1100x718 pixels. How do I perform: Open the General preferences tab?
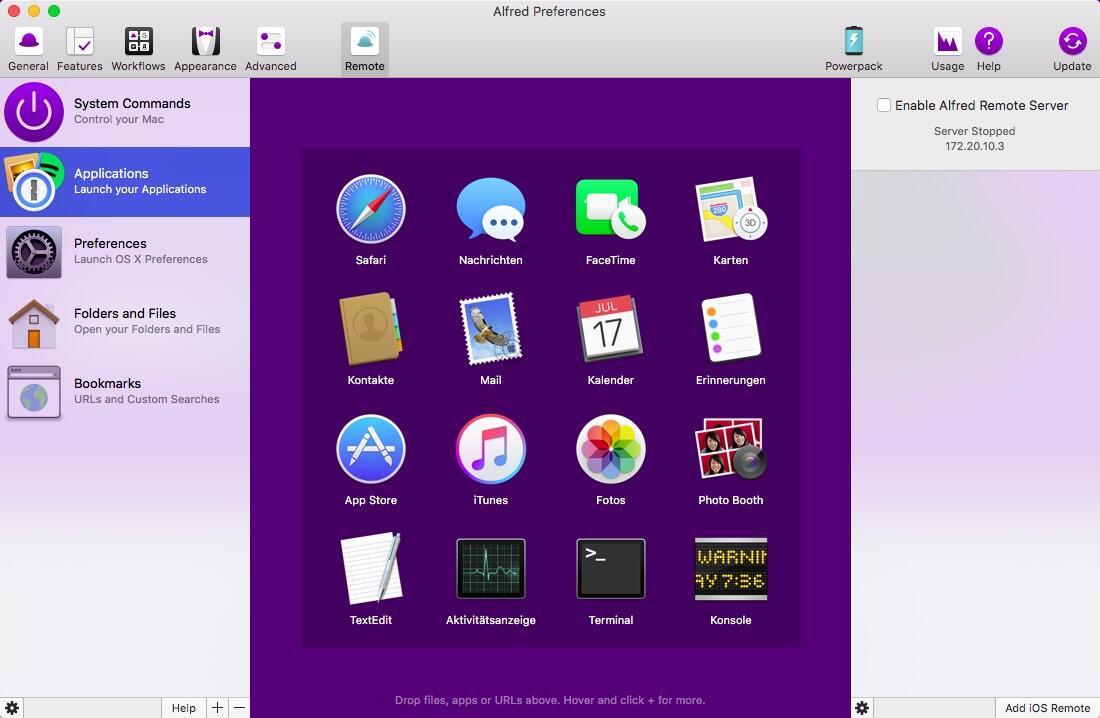click(x=28, y=49)
